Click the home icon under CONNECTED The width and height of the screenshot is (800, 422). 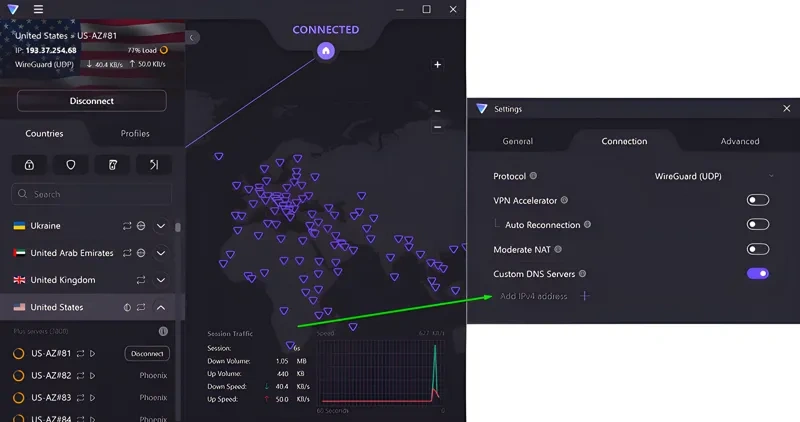click(326, 51)
